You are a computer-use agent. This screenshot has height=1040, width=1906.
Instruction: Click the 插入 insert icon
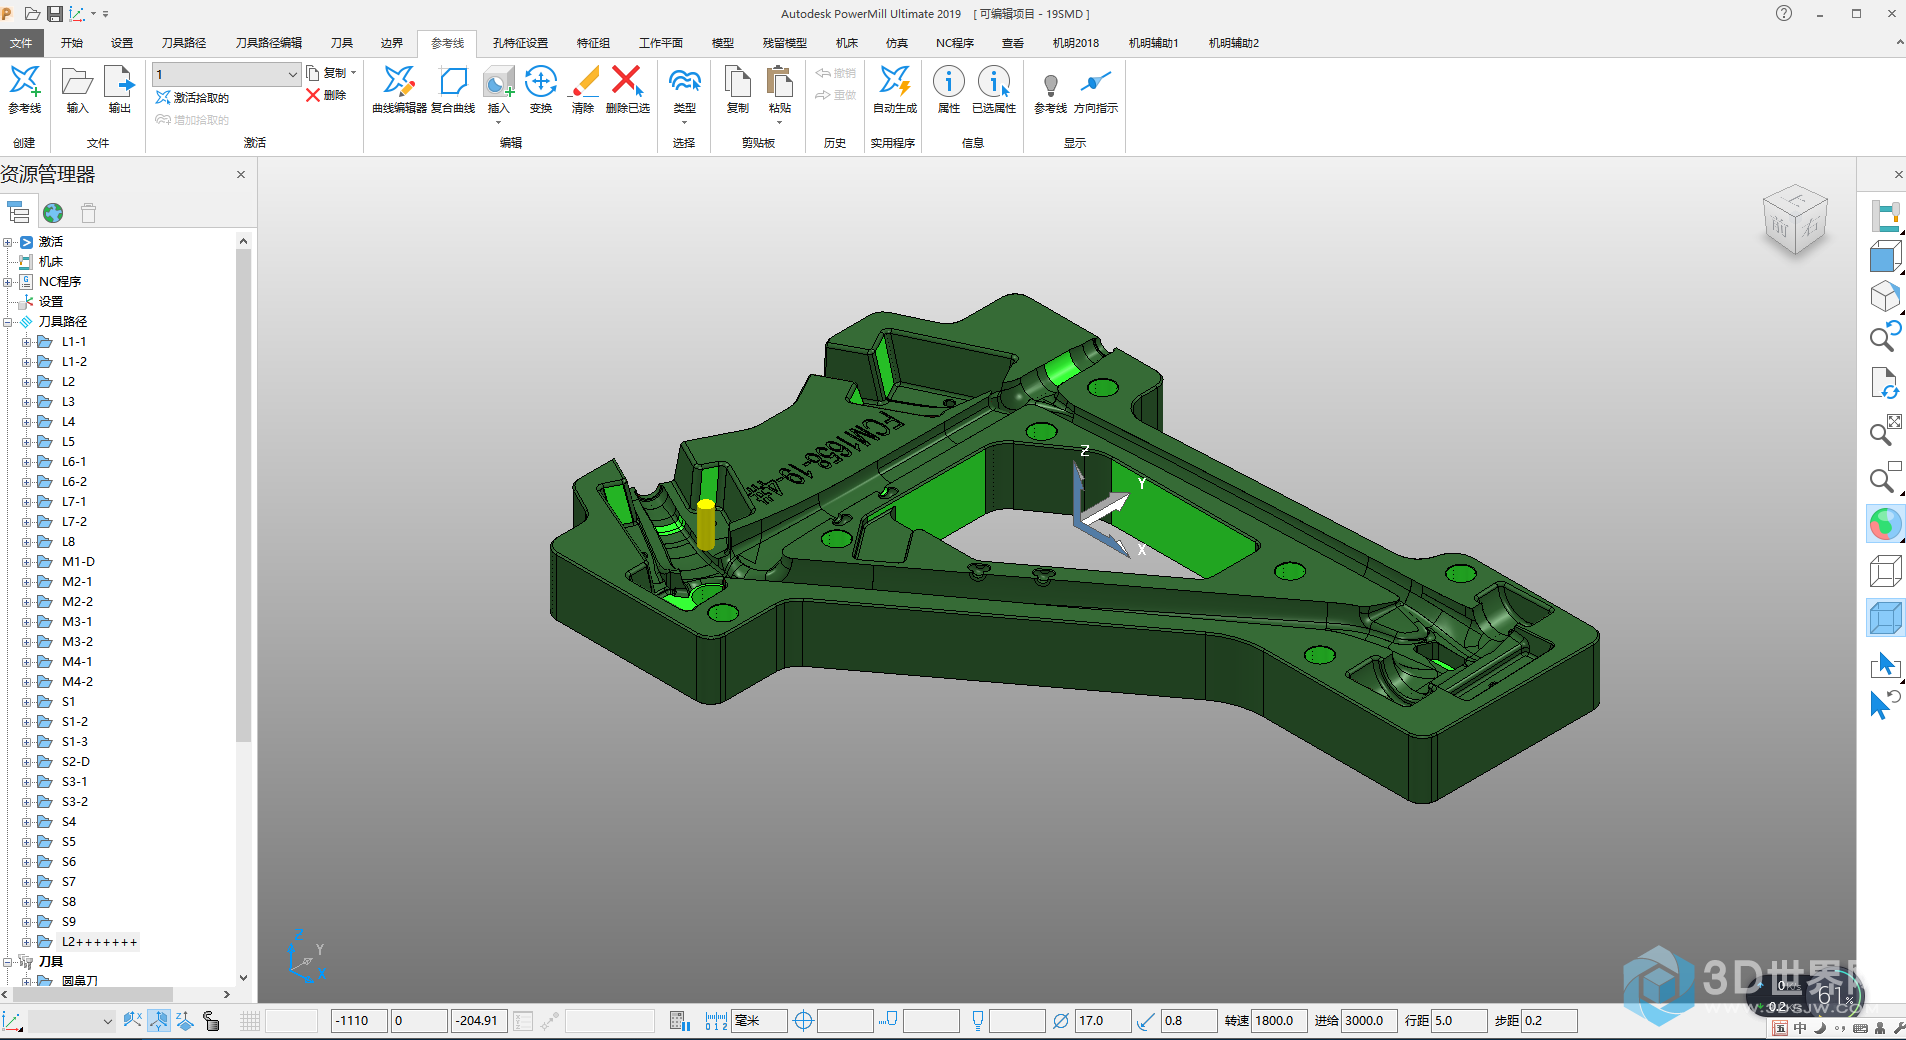(498, 82)
